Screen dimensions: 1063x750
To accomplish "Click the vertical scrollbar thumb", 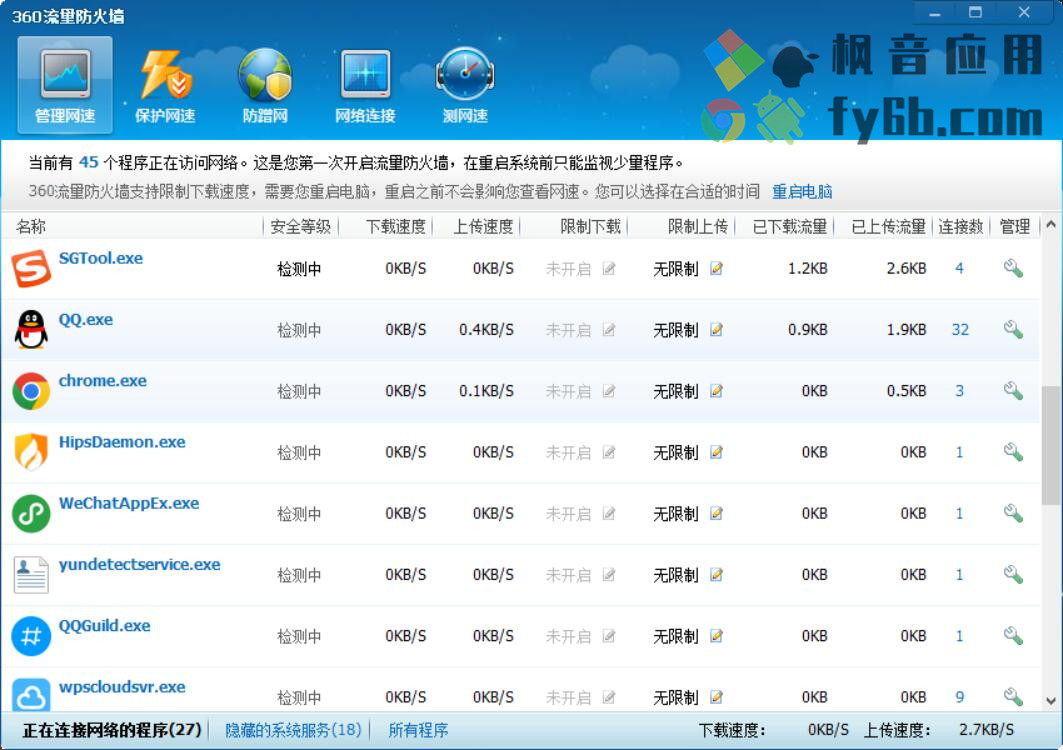I will click(1051, 445).
